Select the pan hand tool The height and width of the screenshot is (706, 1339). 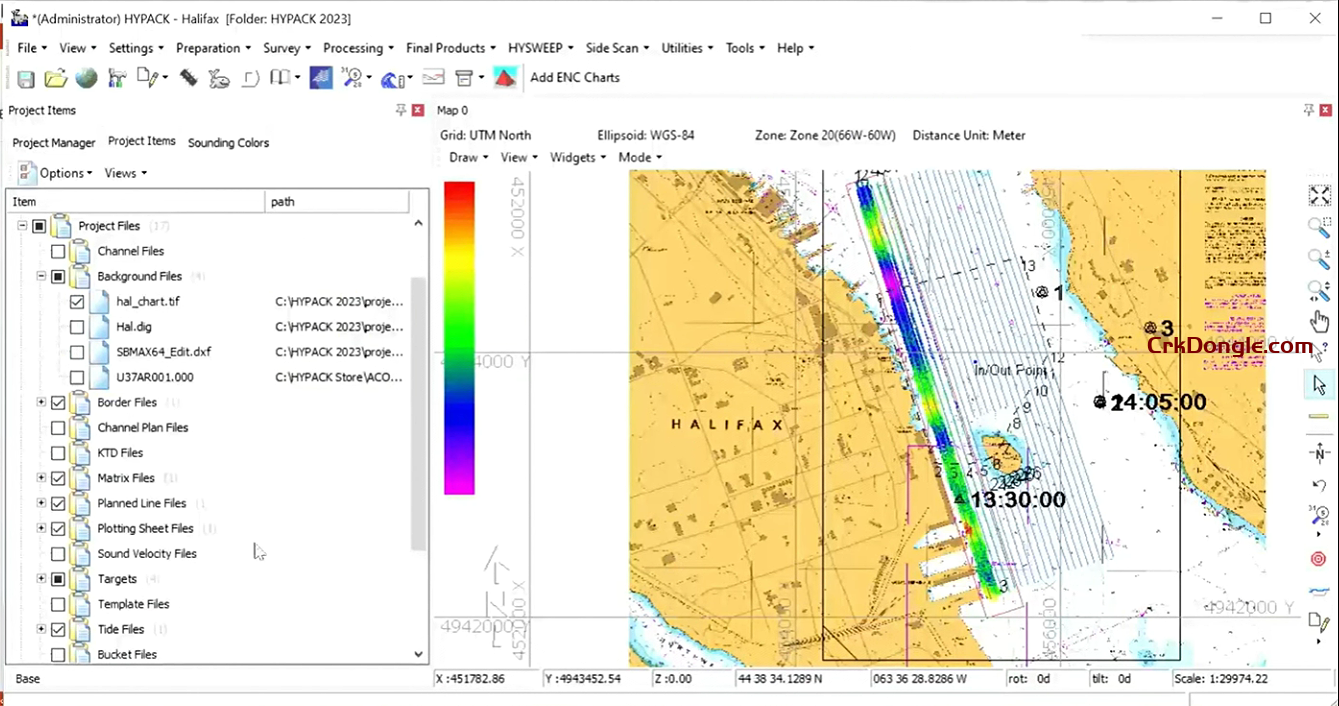(1319, 322)
